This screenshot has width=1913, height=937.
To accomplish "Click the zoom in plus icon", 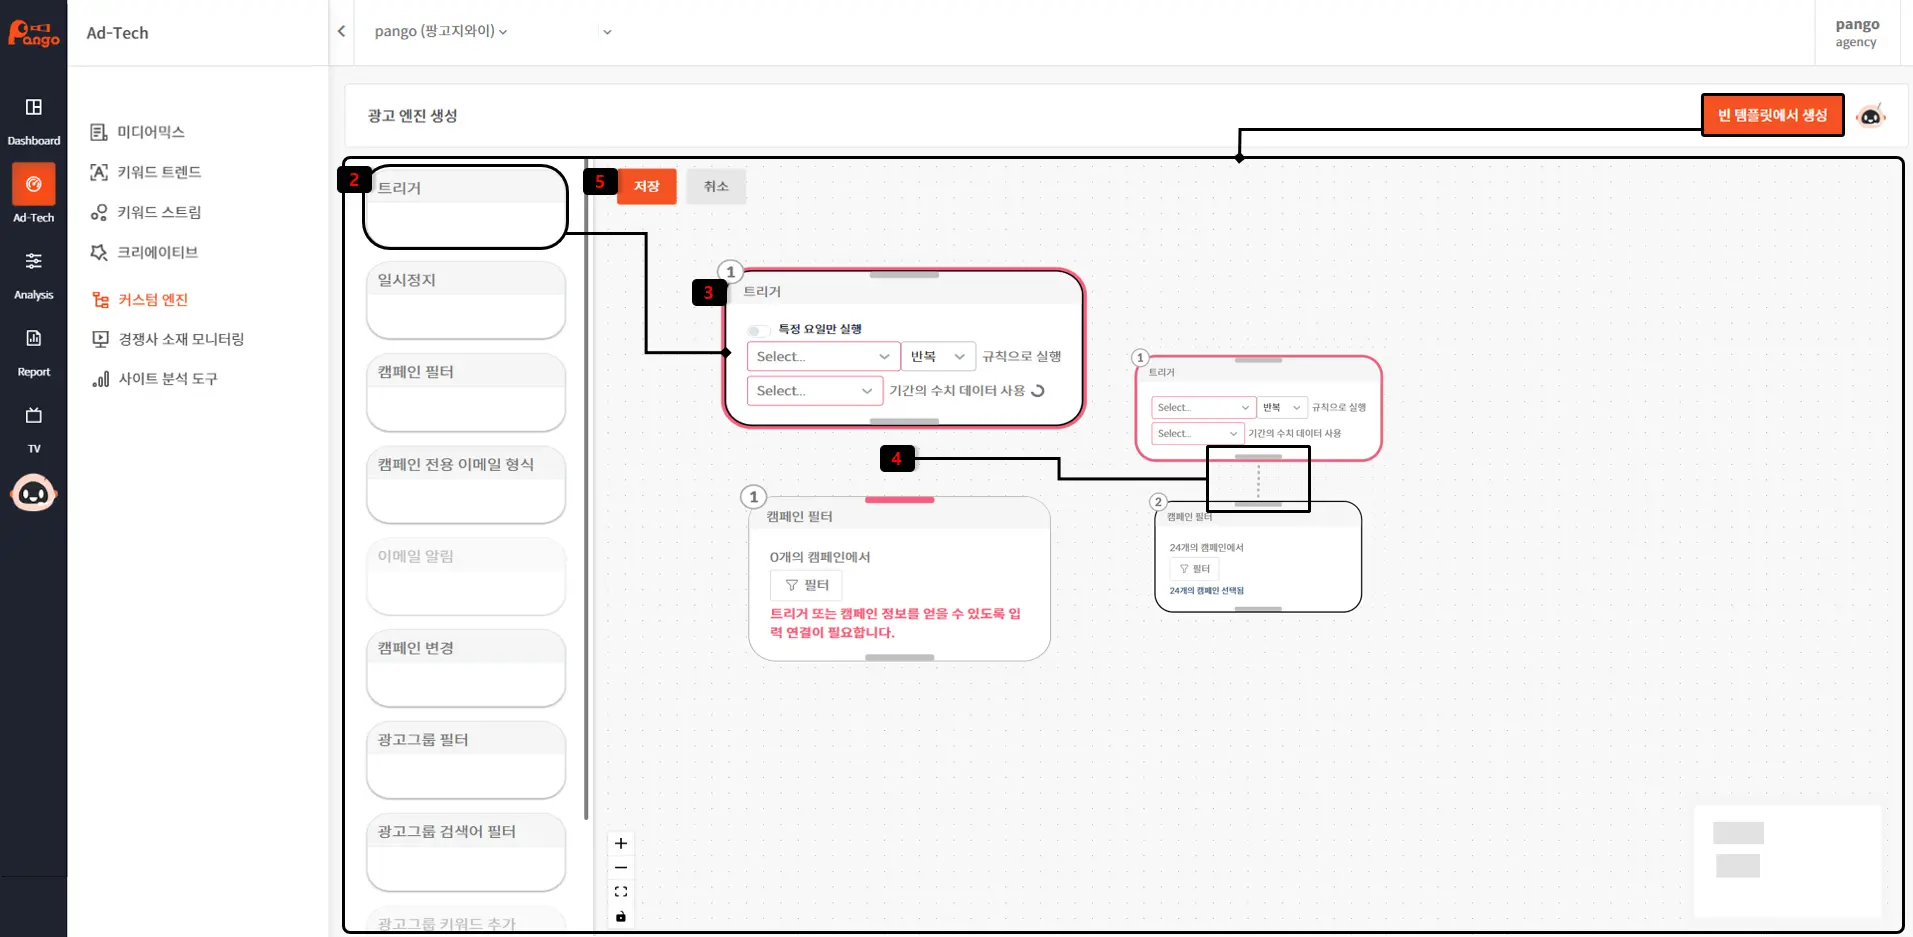I will (x=621, y=843).
